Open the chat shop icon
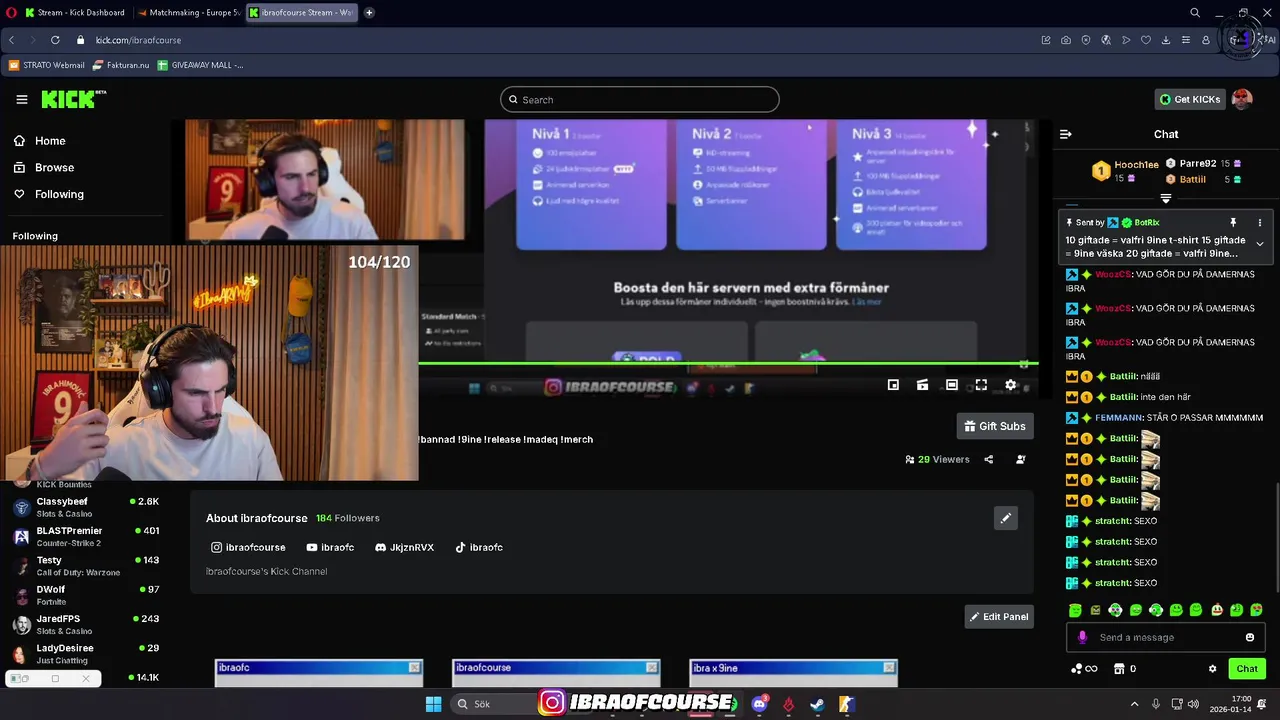Image resolution: width=1280 pixels, height=720 pixels. 1119,669
